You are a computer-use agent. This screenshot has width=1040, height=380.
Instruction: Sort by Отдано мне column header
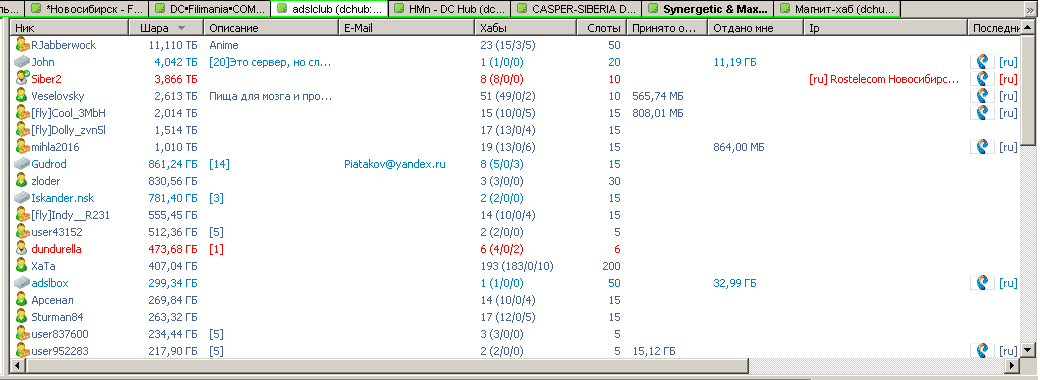(x=755, y=28)
